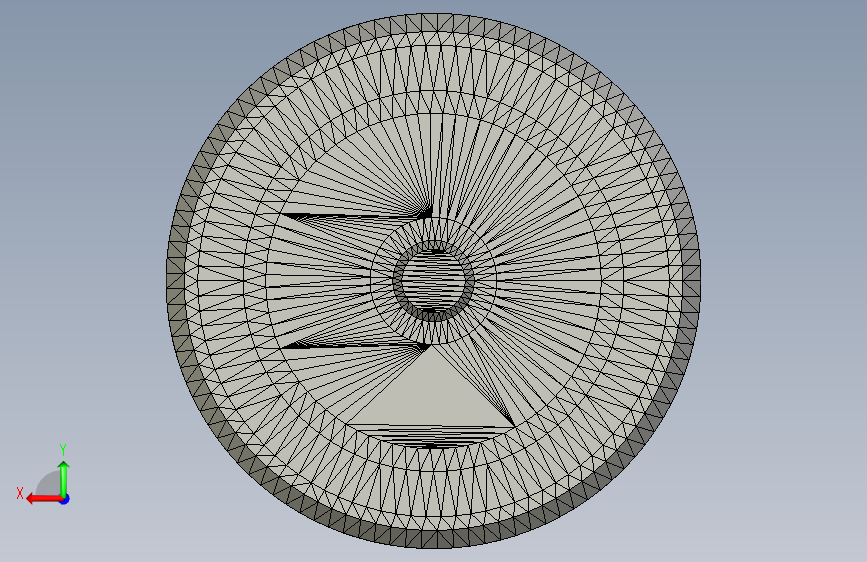Image resolution: width=867 pixels, height=562 pixels.
Task: Click the red X axis arrow on triad
Action: tap(44, 499)
